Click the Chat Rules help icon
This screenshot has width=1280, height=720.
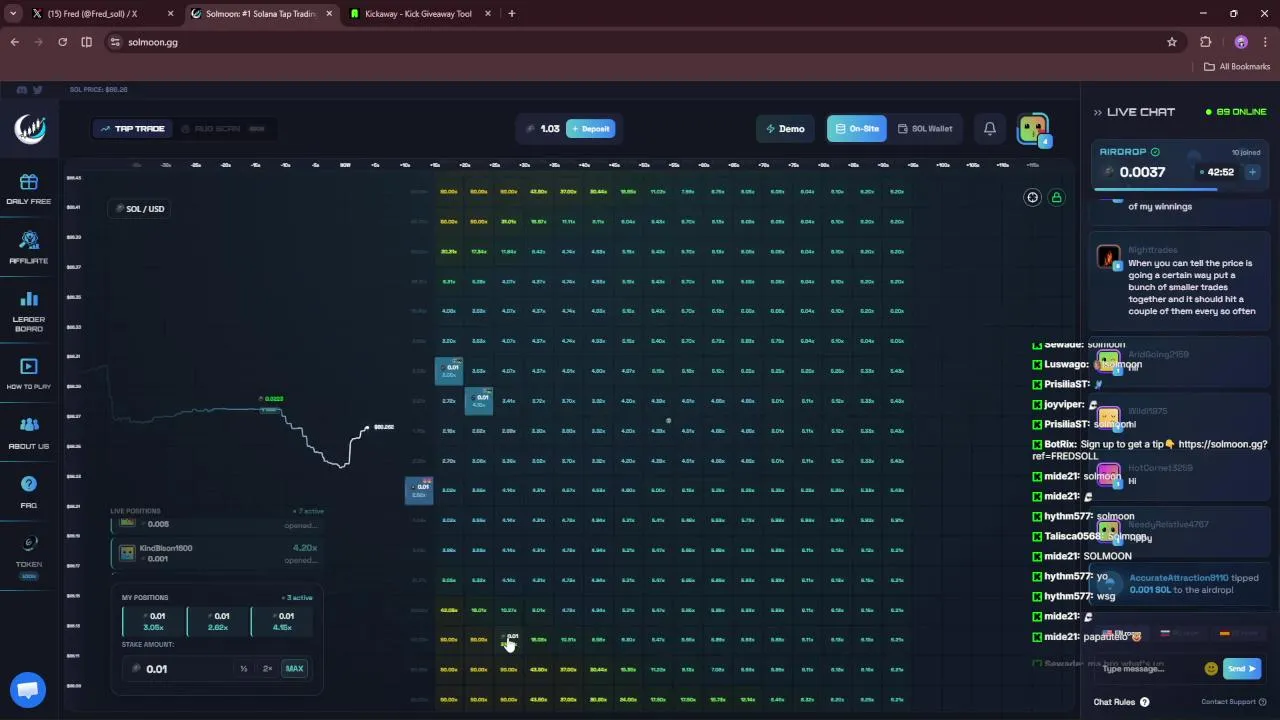(1145, 702)
